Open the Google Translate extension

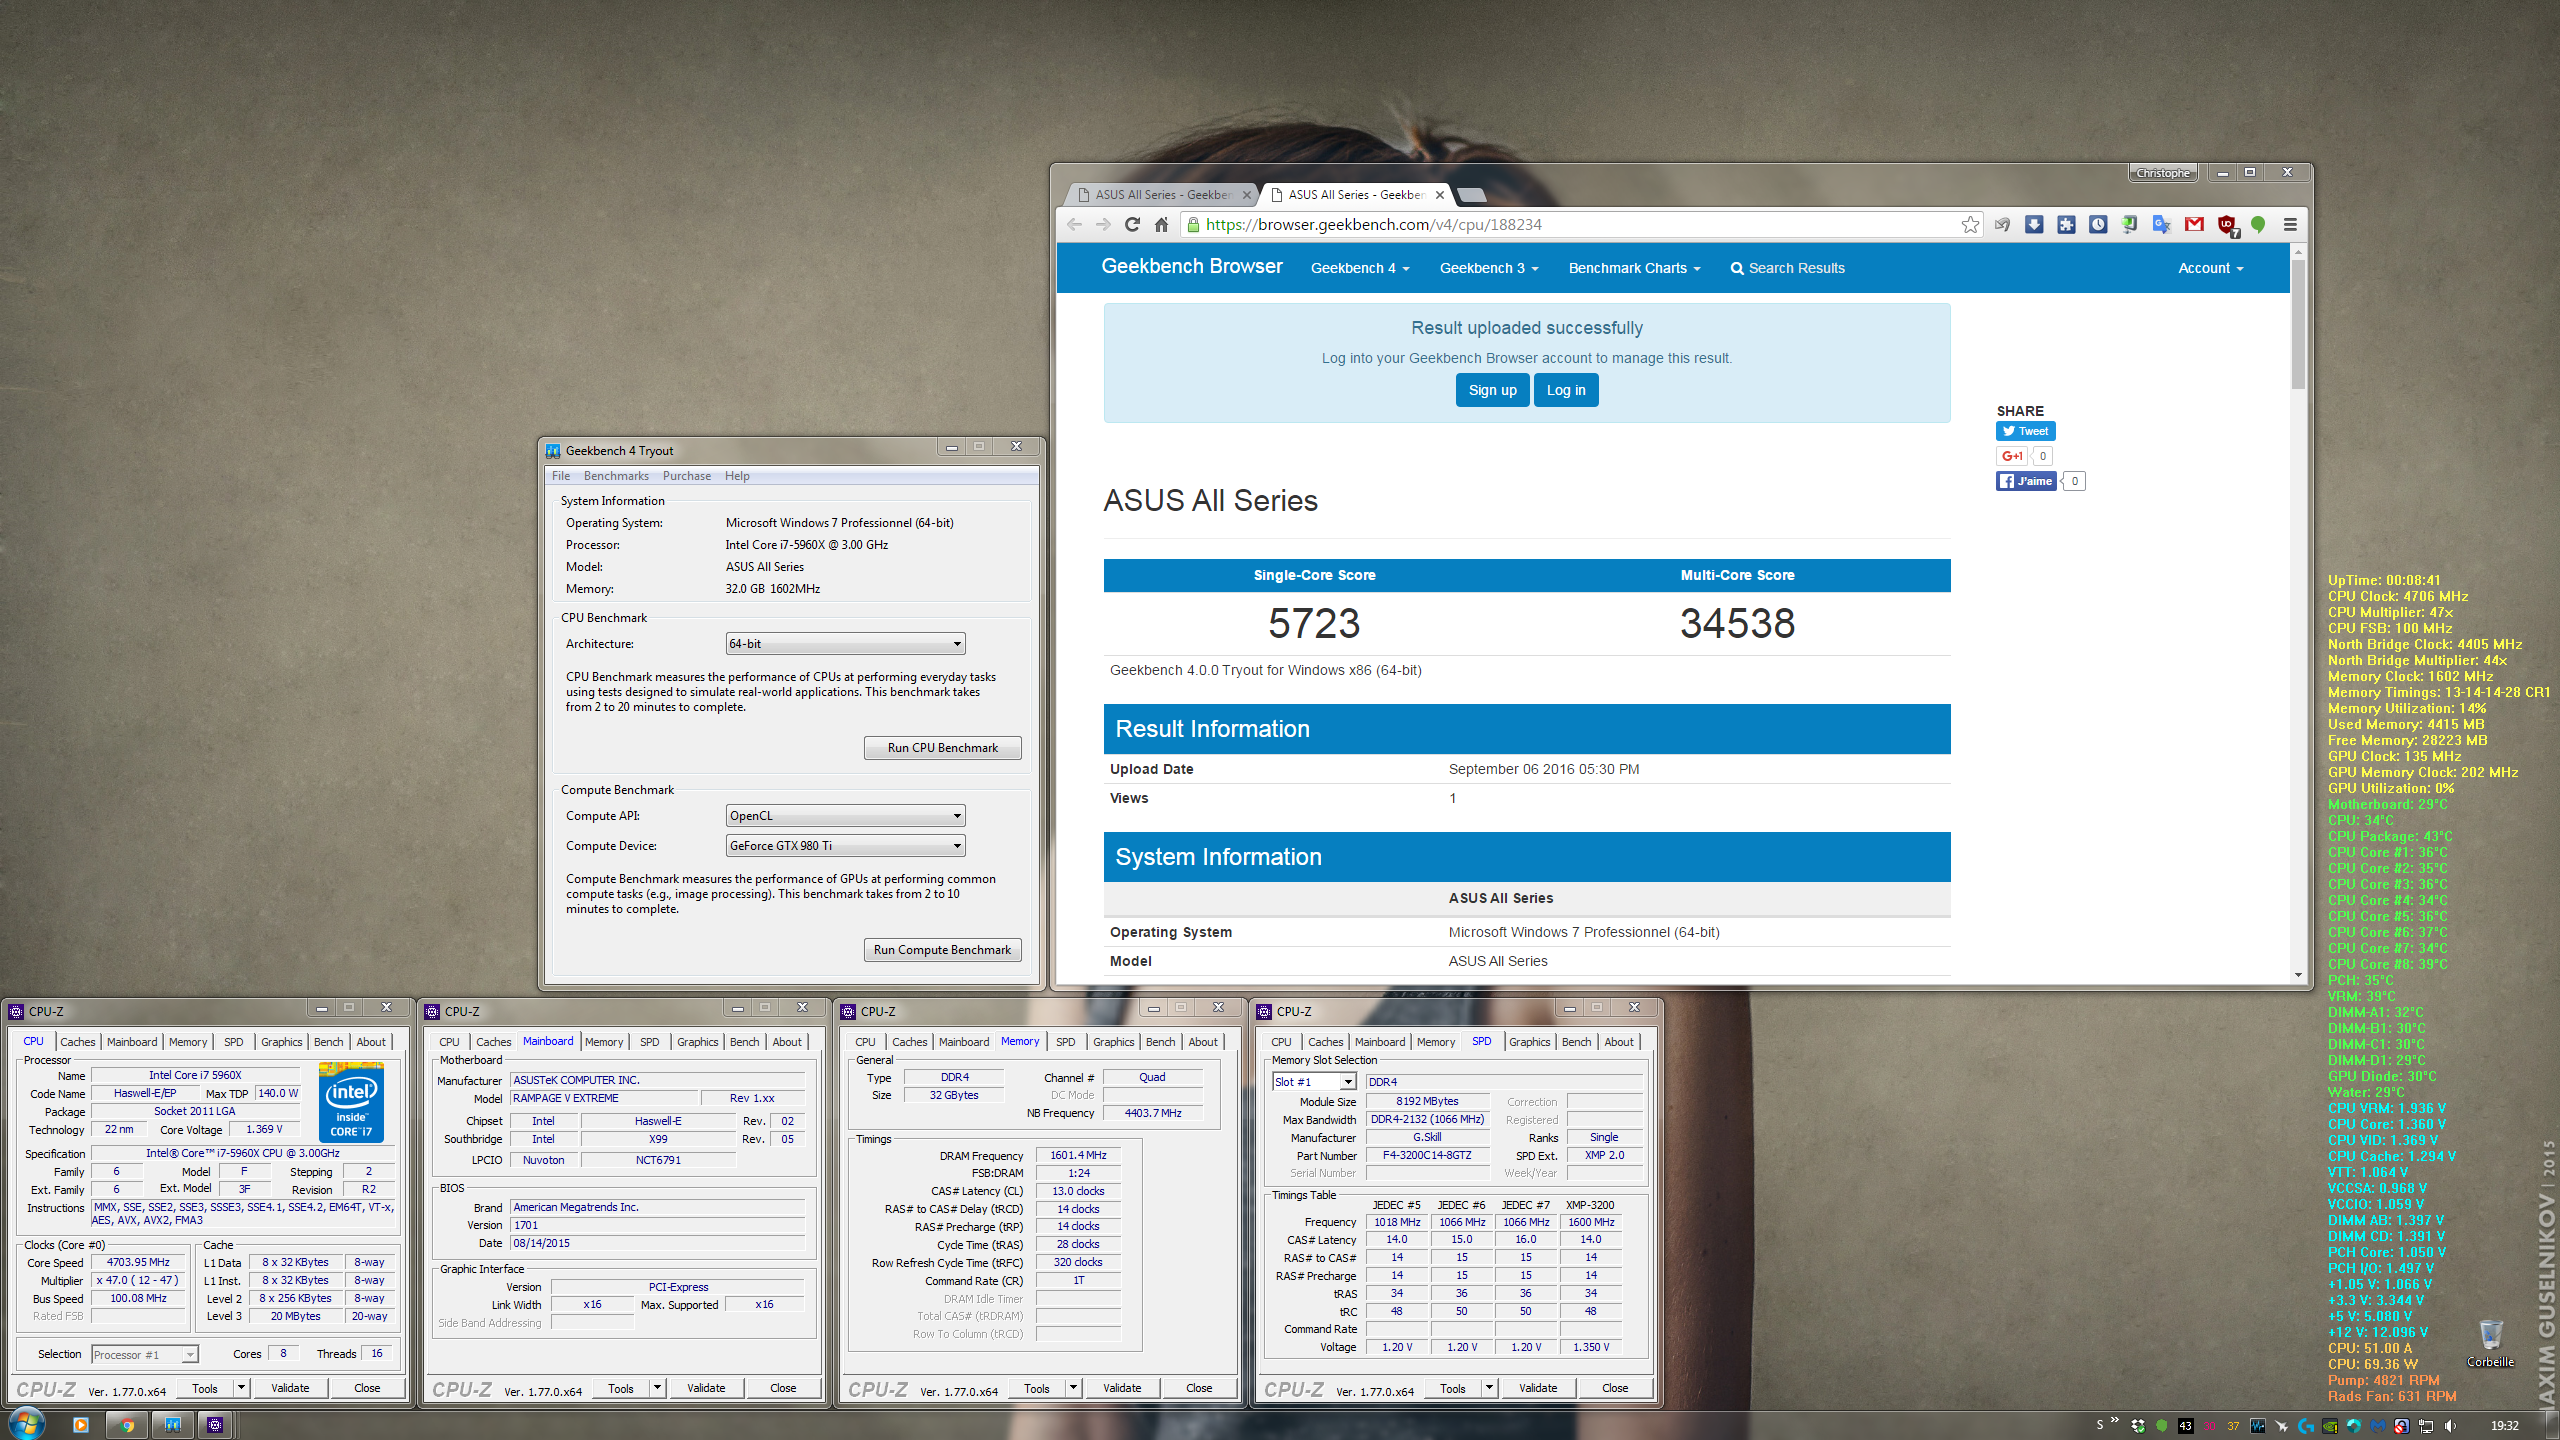tap(2162, 224)
